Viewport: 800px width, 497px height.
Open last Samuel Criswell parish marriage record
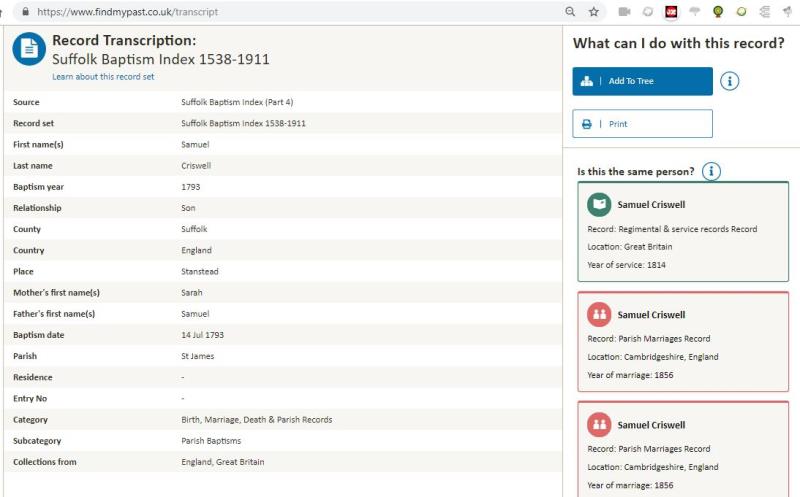click(x=683, y=449)
